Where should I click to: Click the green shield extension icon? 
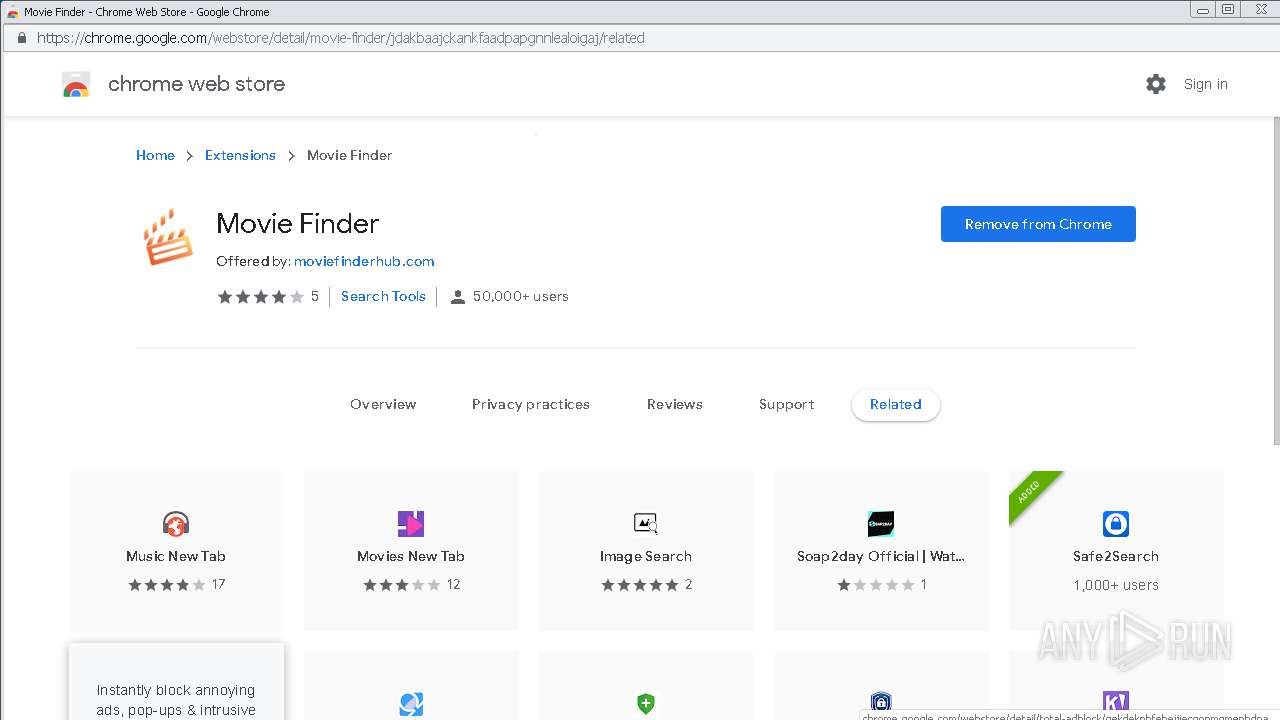(x=646, y=704)
